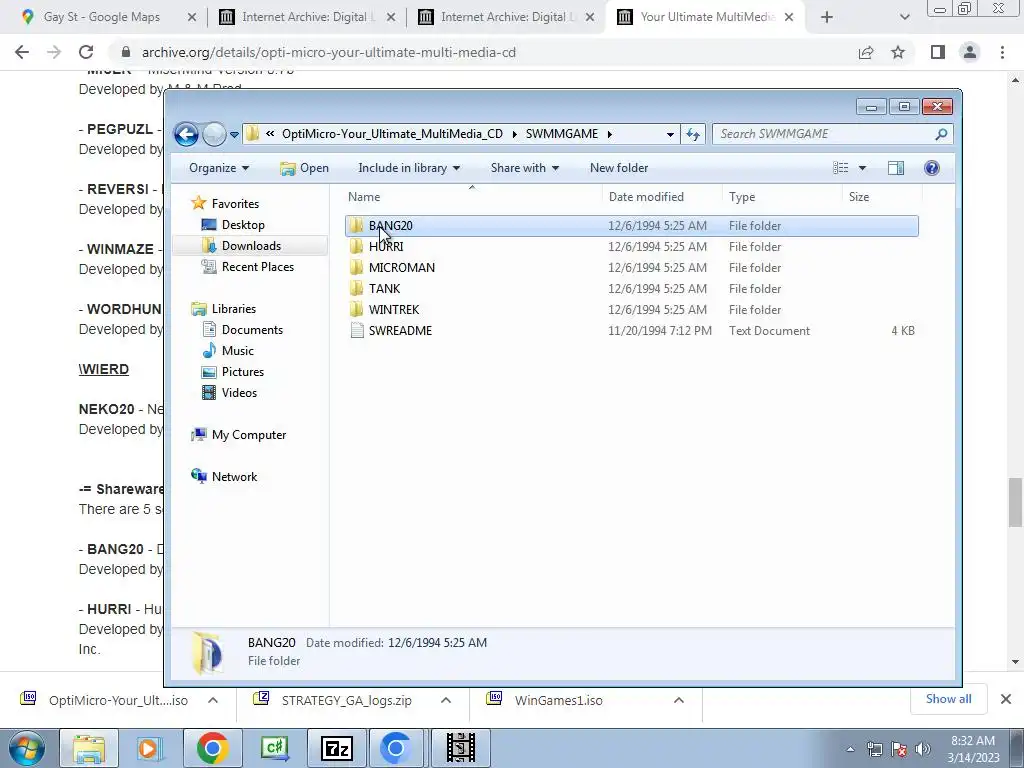Reload the archive.org page
Image resolution: width=1024 pixels, height=768 pixels.
click(x=86, y=52)
